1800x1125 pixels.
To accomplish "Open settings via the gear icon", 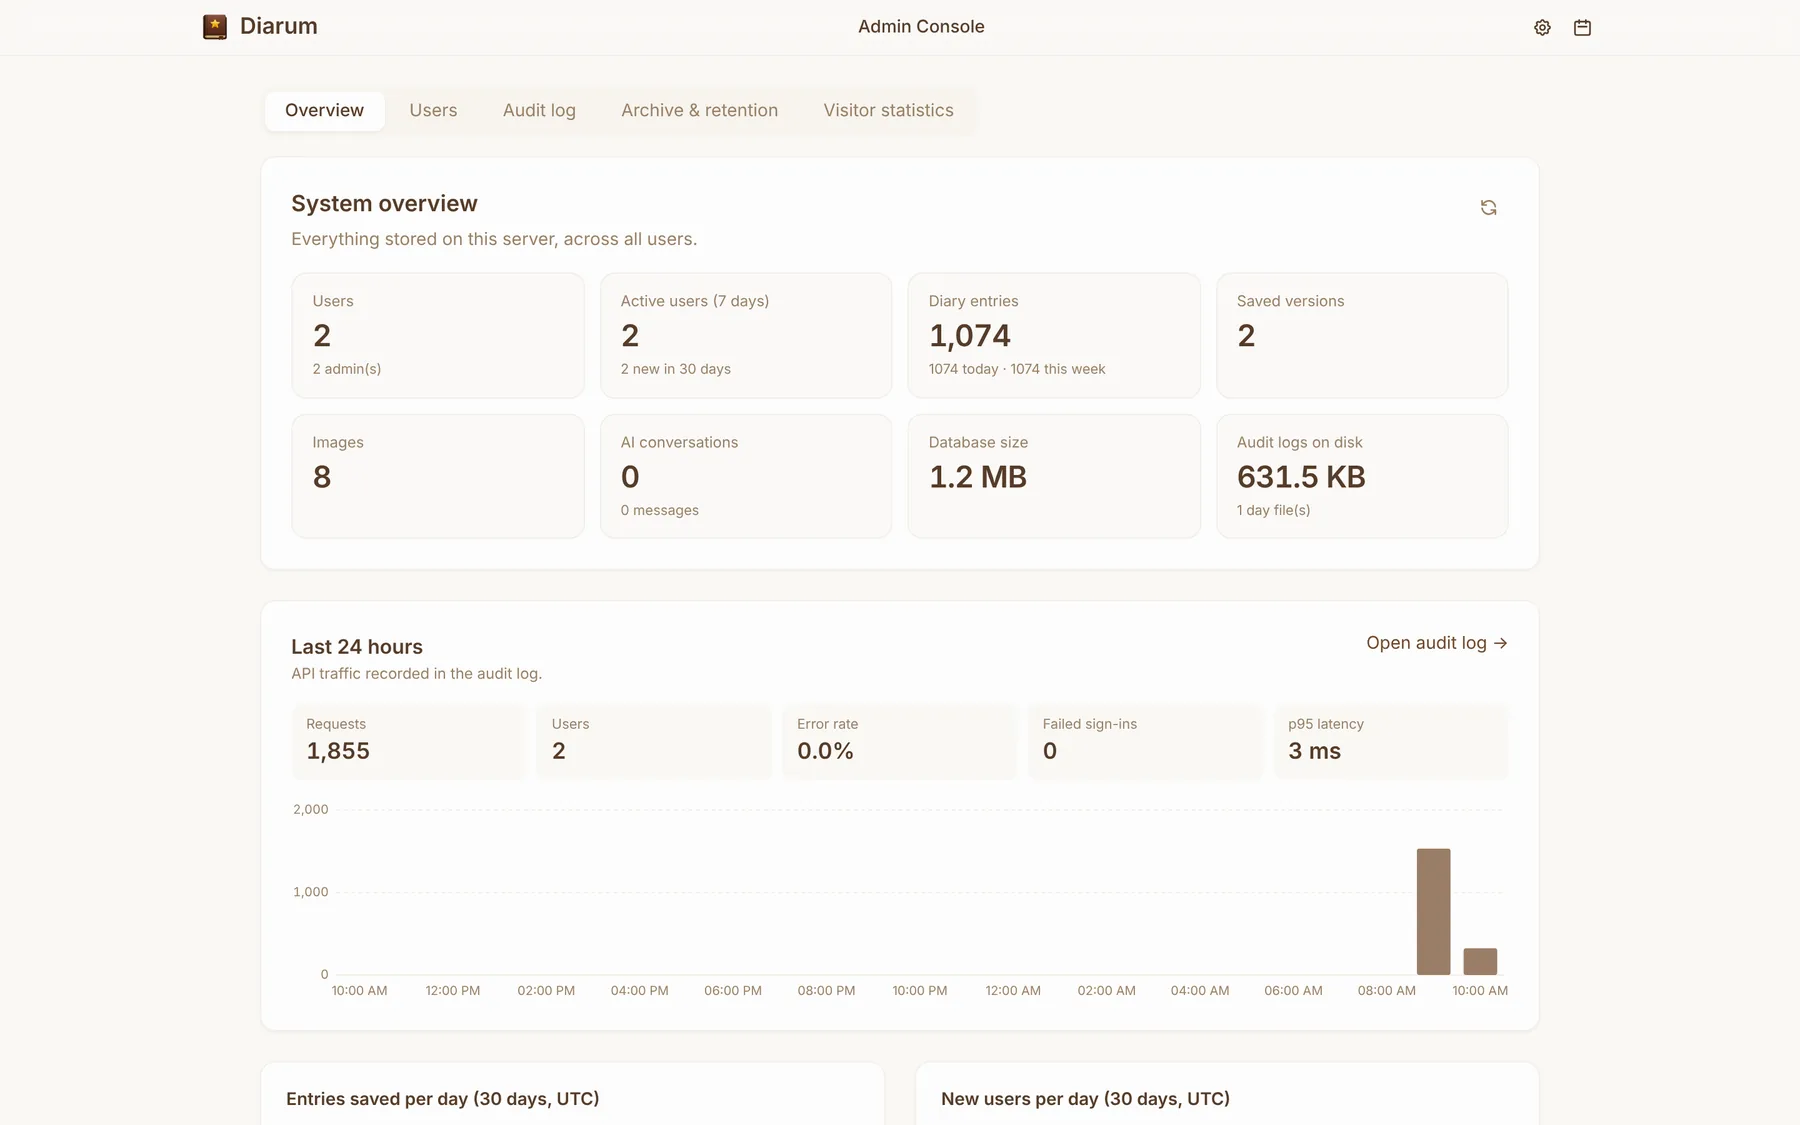I will [1542, 28].
